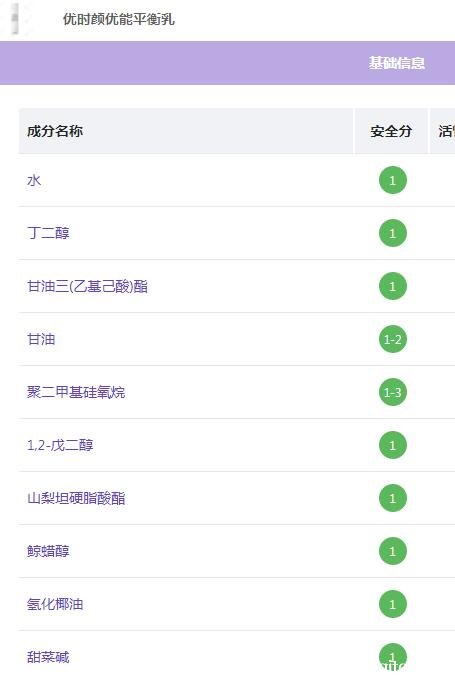Open the 水 ingredient link
This screenshot has width=455, height=681.
pyautogui.click(x=34, y=180)
